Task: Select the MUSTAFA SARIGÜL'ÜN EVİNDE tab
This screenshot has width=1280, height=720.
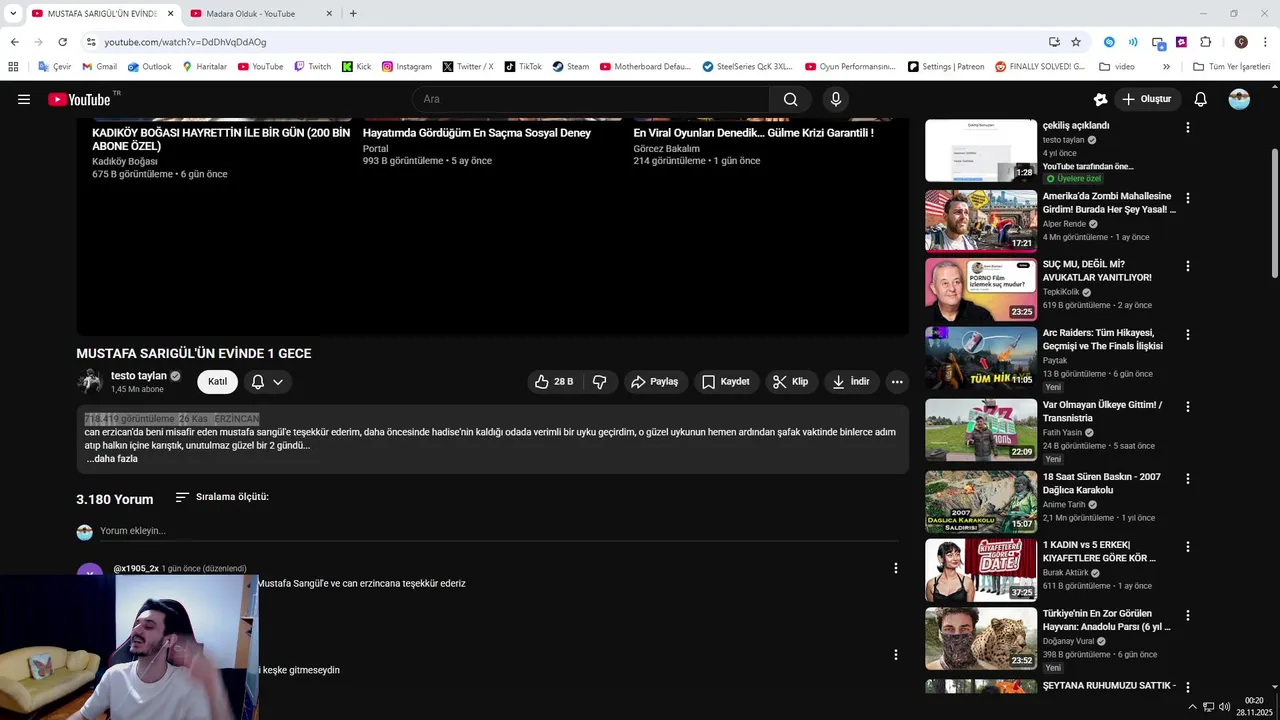Action: coord(102,14)
